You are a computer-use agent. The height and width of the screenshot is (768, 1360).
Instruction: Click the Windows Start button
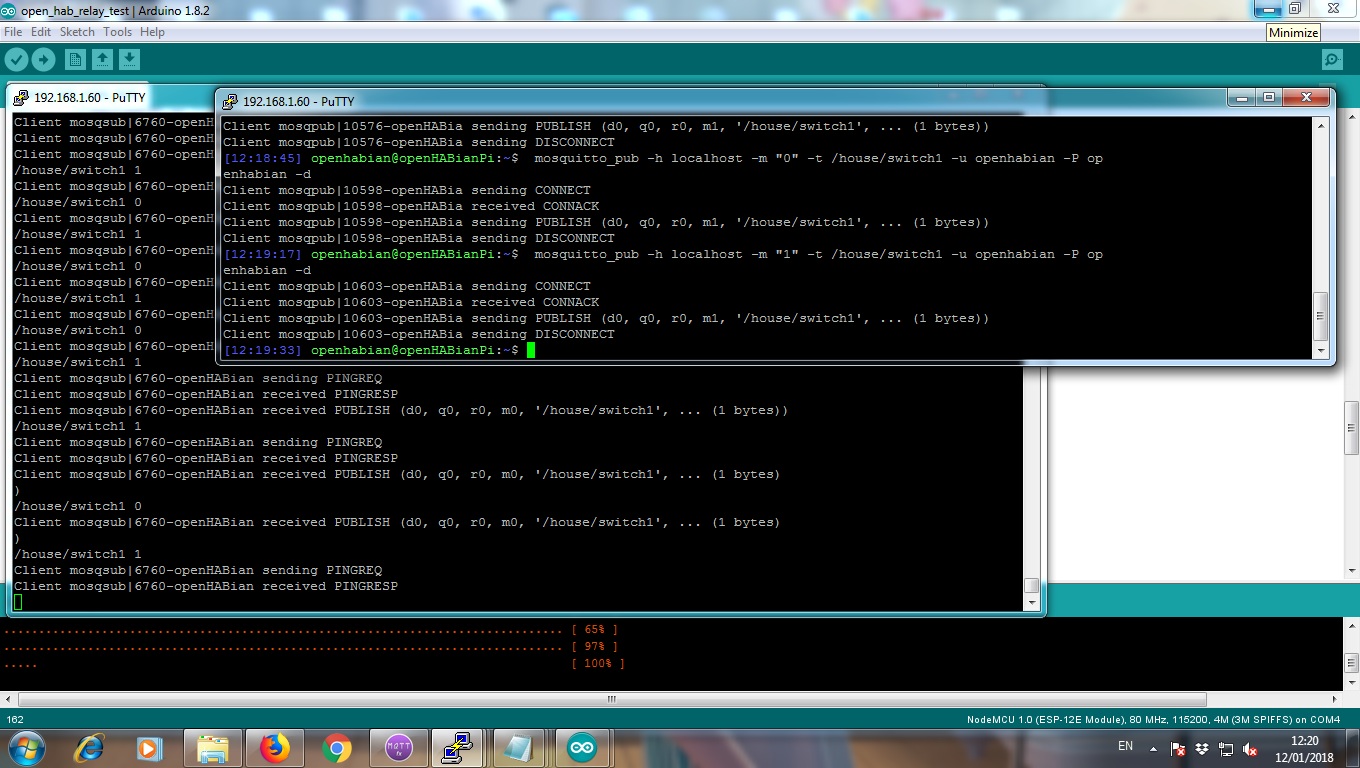coord(25,747)
